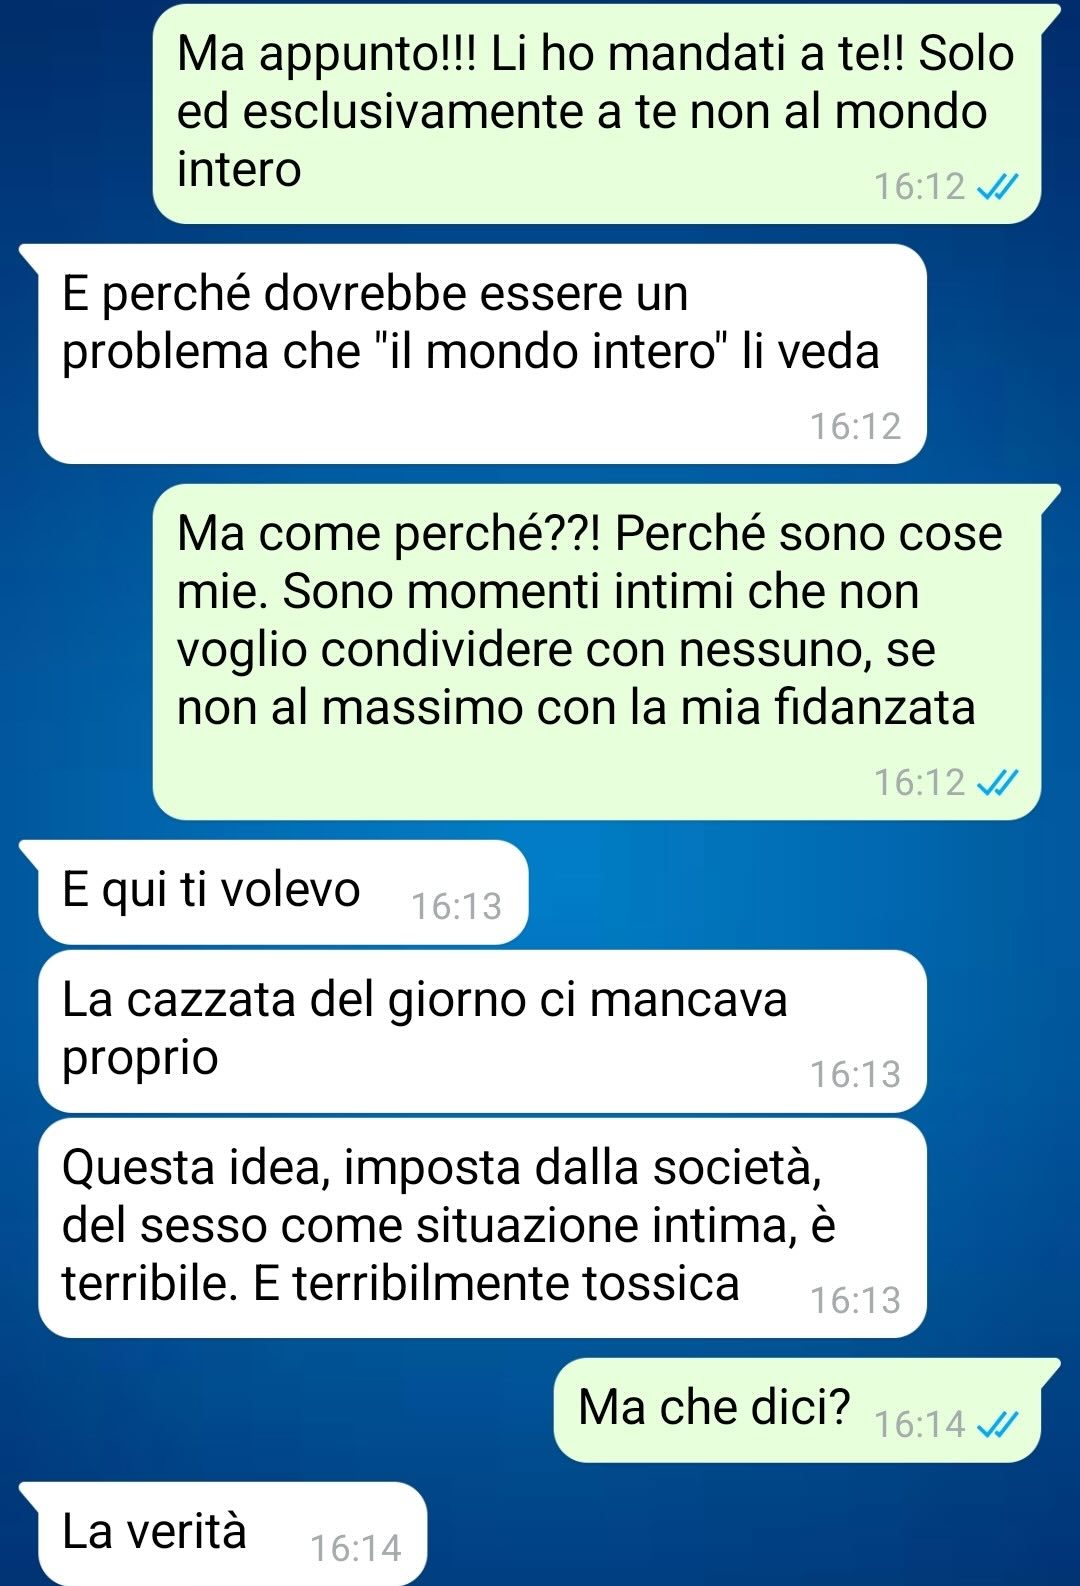Tap the 16:13 timestamp on the 'proprio' message
Screen dimensions: 1080x1586
[x=855, y=1075]
